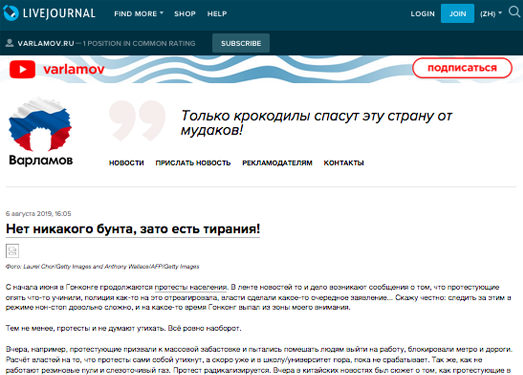This screenshot has width=523, height=375.
Task: Click the YouTube play logo icon
Action: [x=22, y=69]
